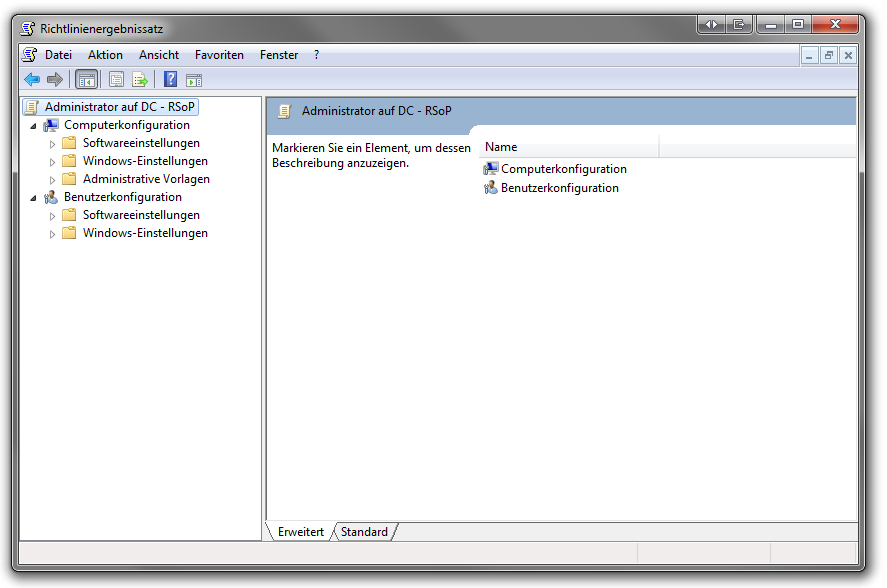Select Computerkonfiguration in the right list
The height and width of the screenshot is (588, 887).
[x=563, y=169]
